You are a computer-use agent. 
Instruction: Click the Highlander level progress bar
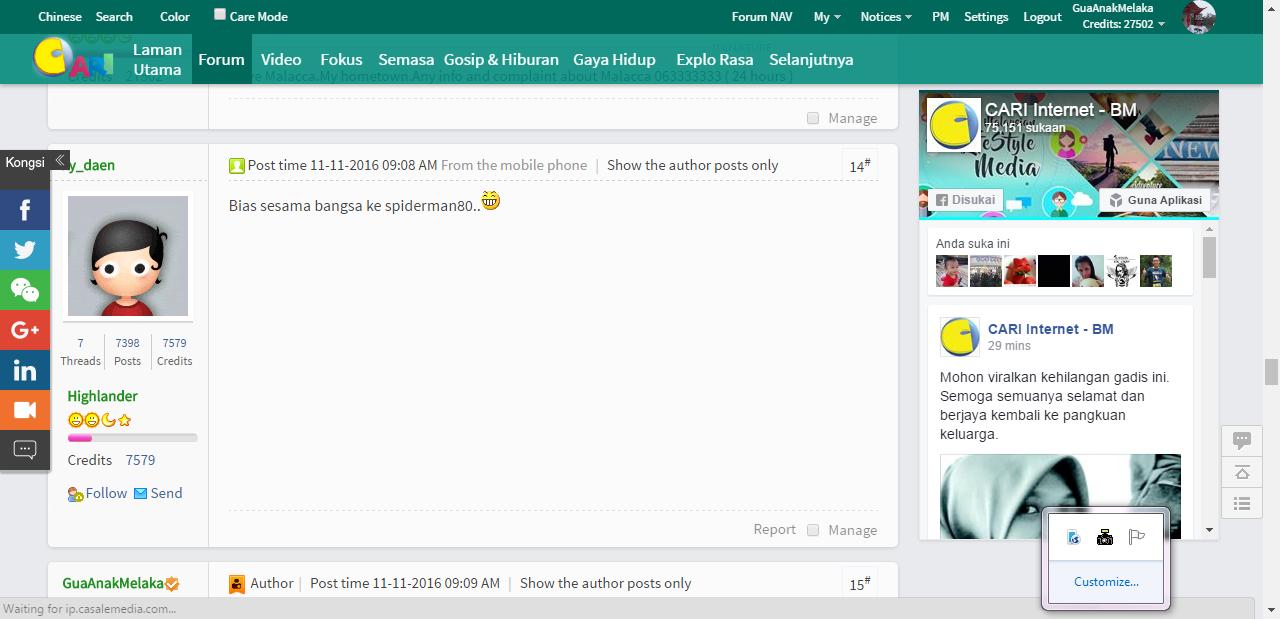click(132, 438)
